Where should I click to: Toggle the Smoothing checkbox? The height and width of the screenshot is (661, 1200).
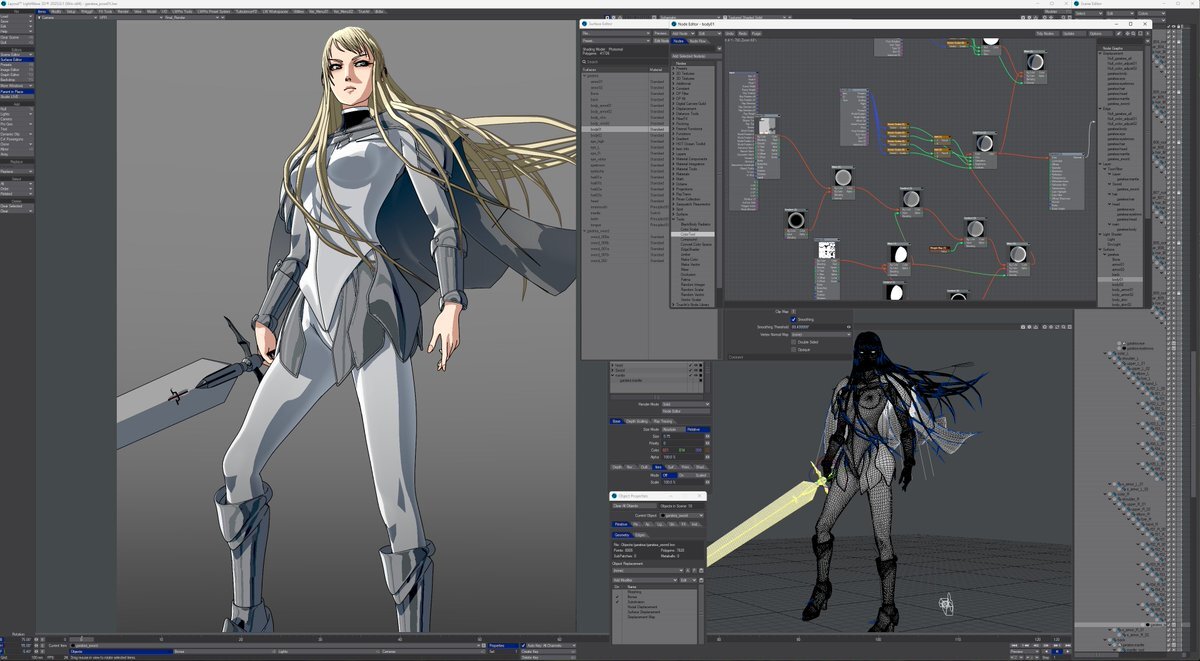point(793,320)
